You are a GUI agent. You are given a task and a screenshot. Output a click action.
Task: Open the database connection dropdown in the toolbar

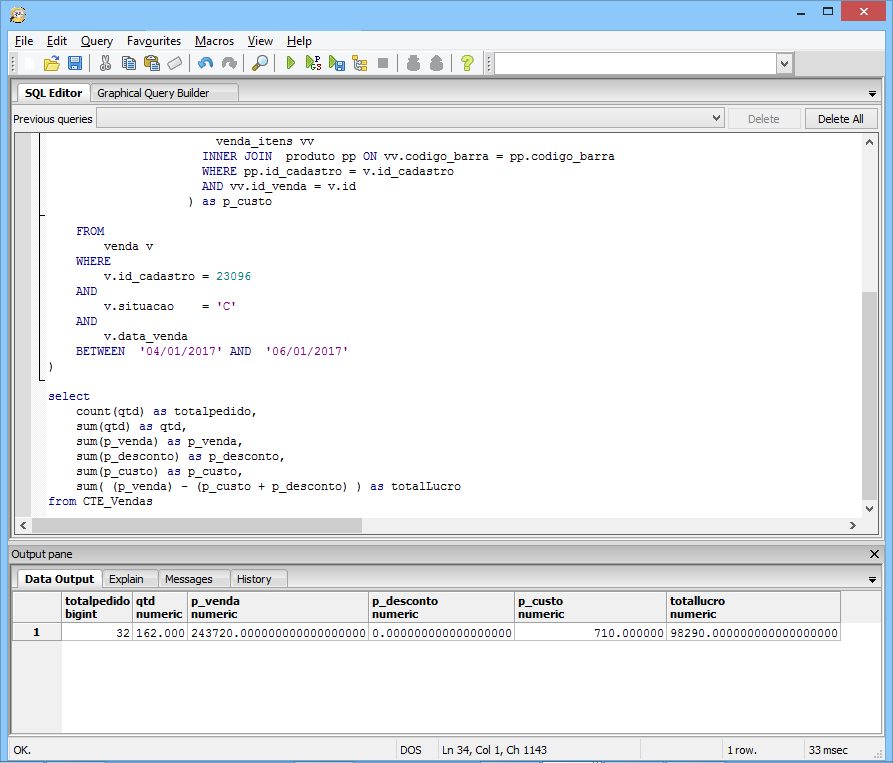tap(784, 63)
